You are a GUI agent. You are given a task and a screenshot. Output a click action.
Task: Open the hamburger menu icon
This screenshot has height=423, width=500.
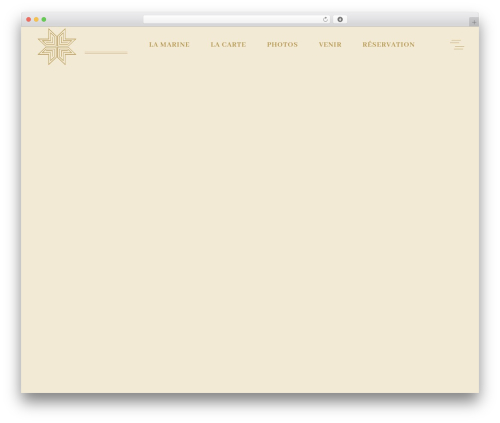pos(457,45)
